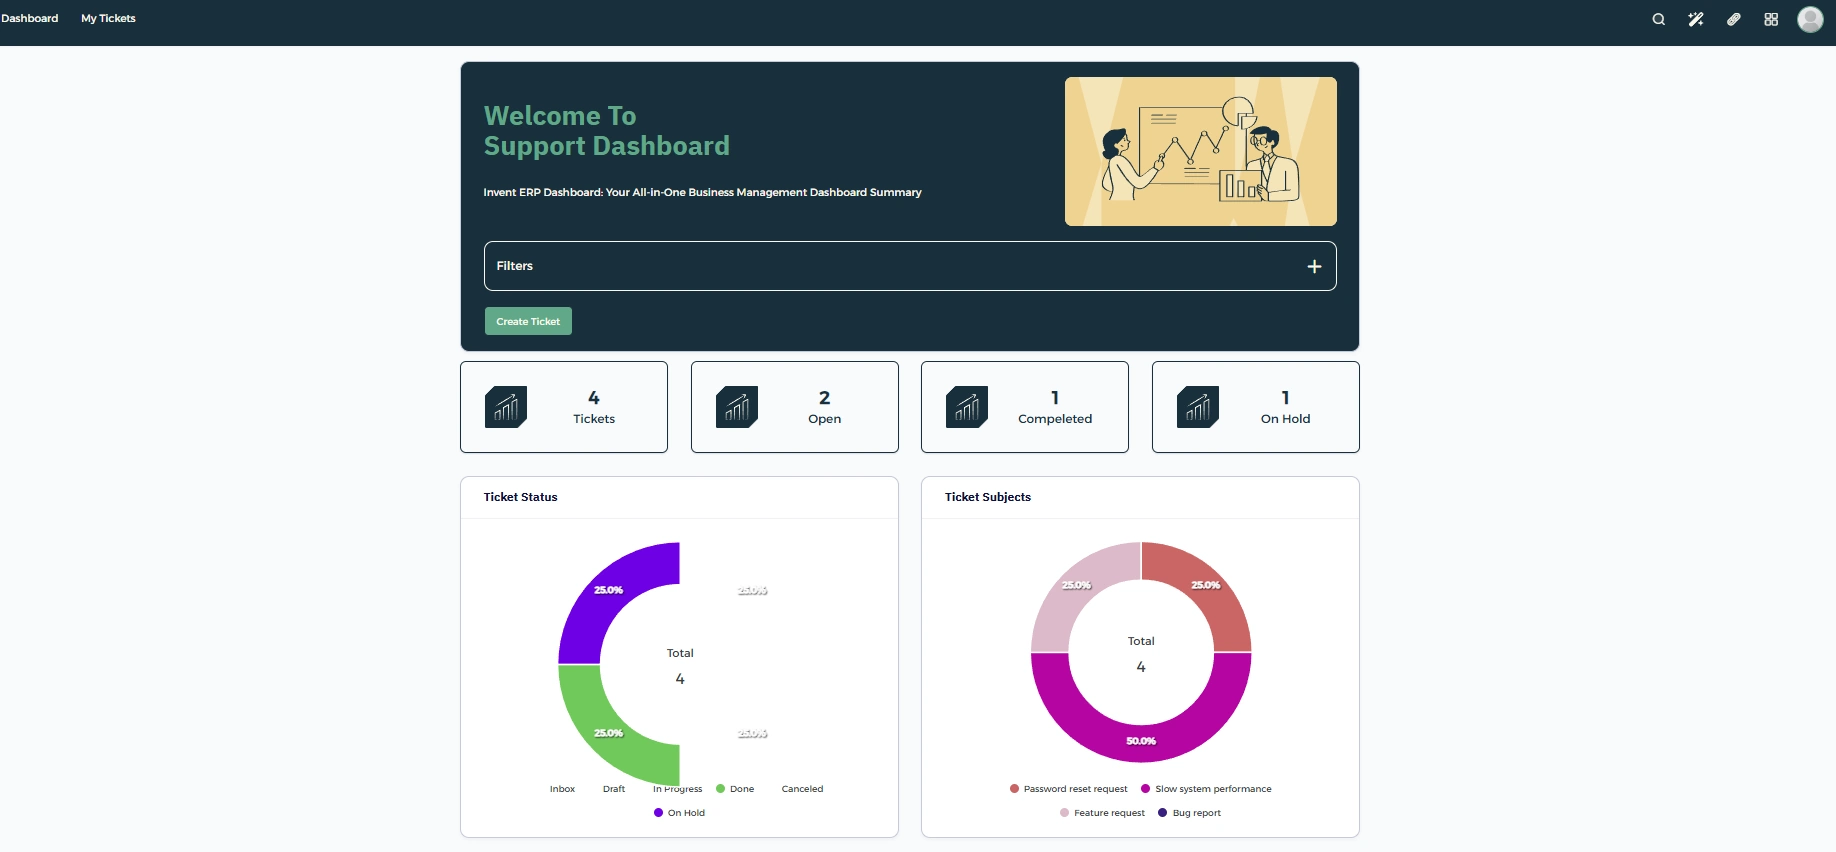Click the magic wand icon in the top bar
The width and height of the screenshot is (1836, 852).
[1696, 19]
